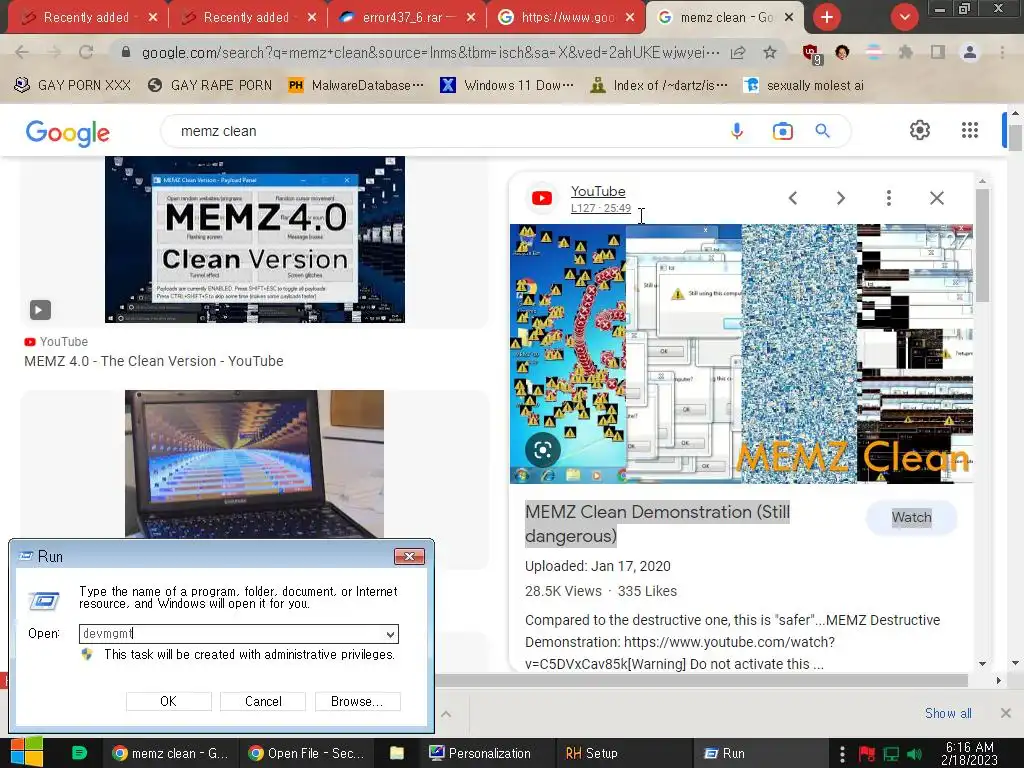Click the browser back arrow

click(x=22, y=52)
